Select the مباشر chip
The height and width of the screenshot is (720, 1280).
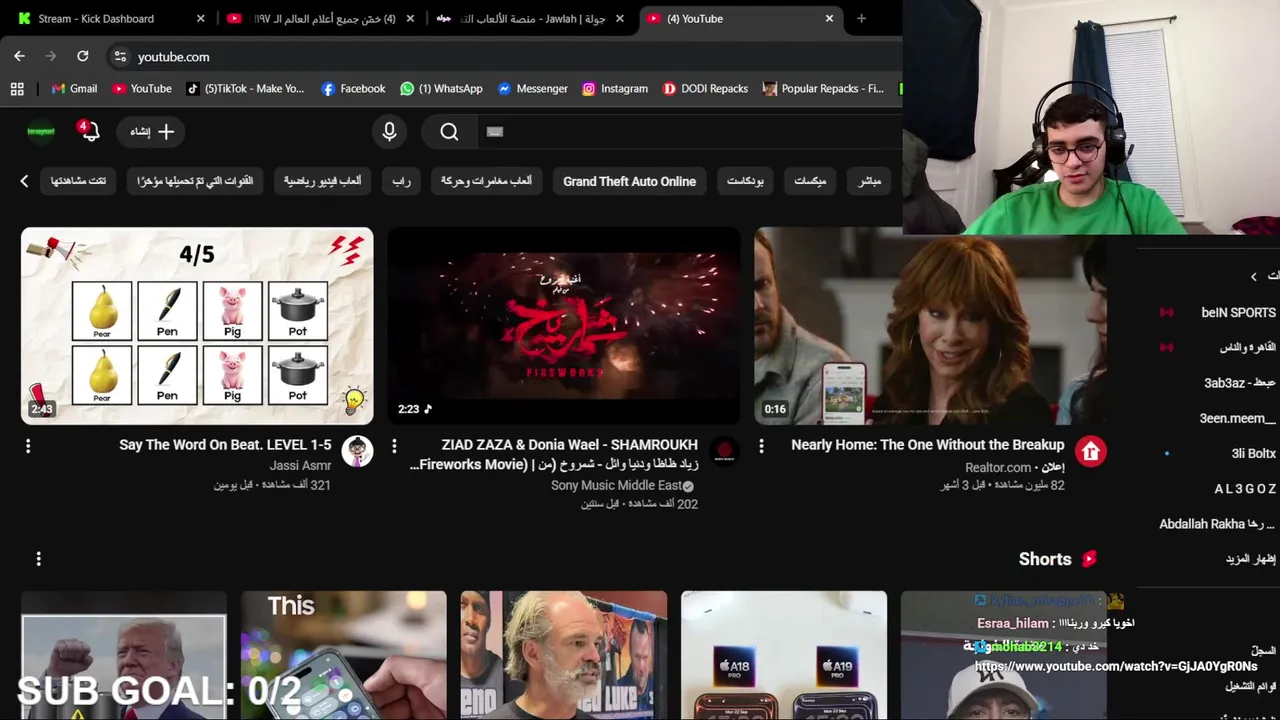point(870,181)
